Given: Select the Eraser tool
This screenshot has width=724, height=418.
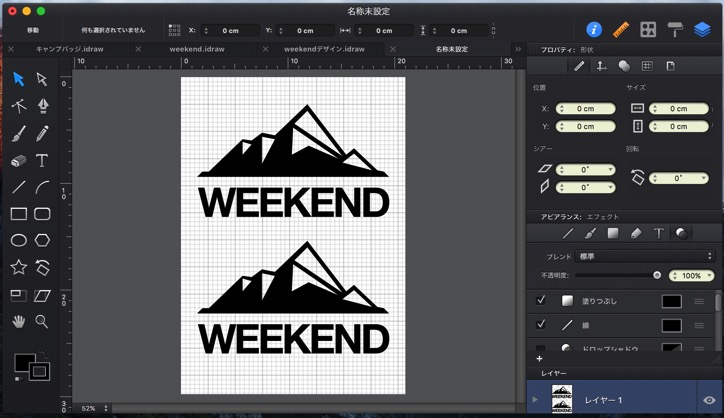Looking at the screenshot, I should coord(18,160).
